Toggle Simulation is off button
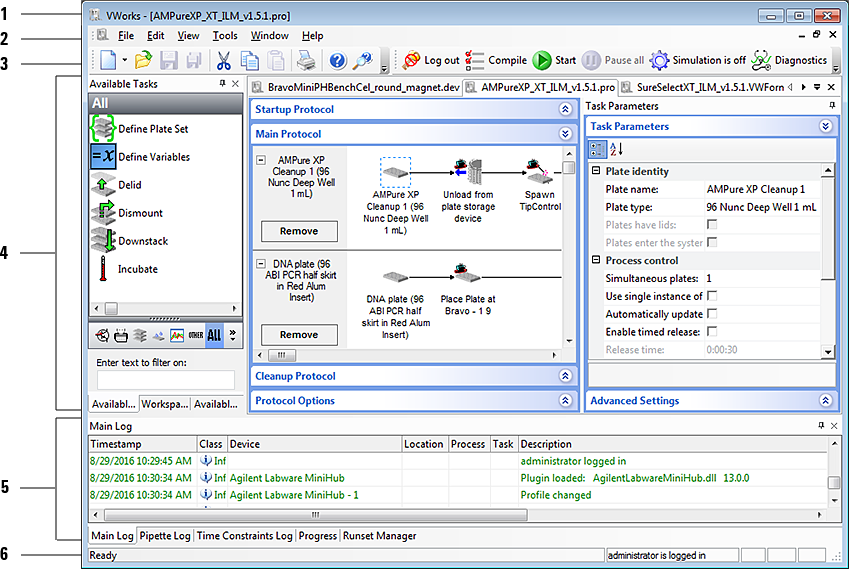 pos(698,60)
